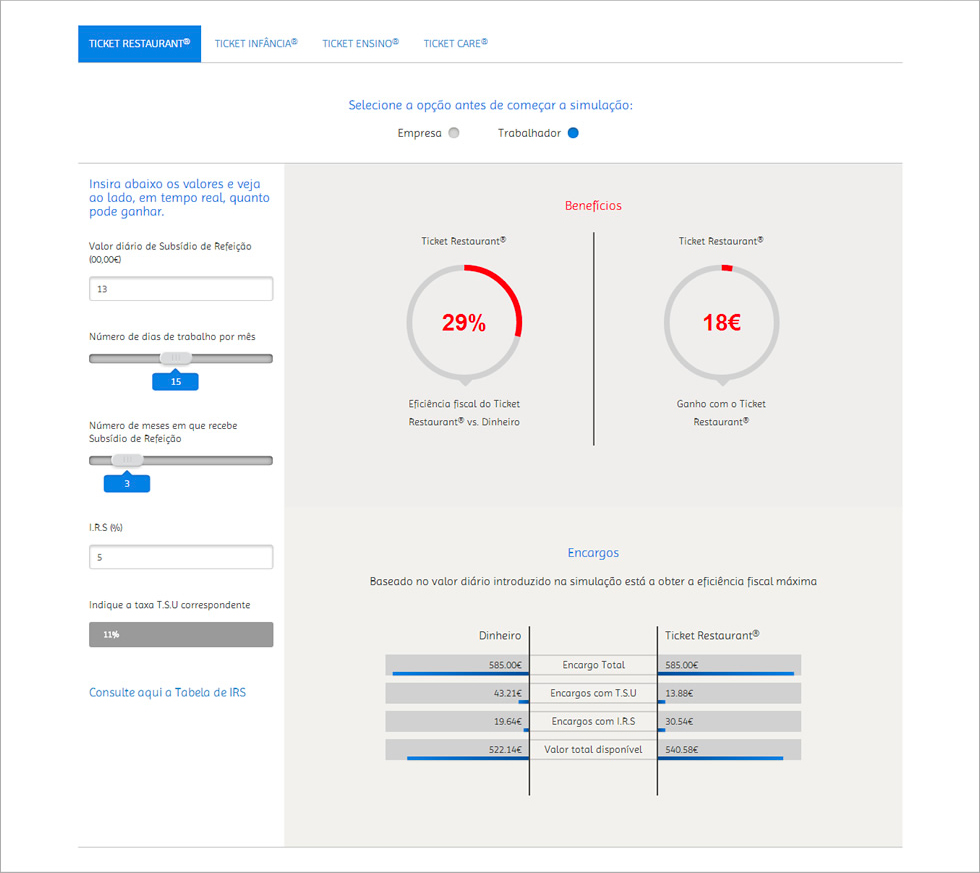The height and width of the screenshot is (873, 980).
Task: Select the Empresa radio option
Action: coord(454,133)
